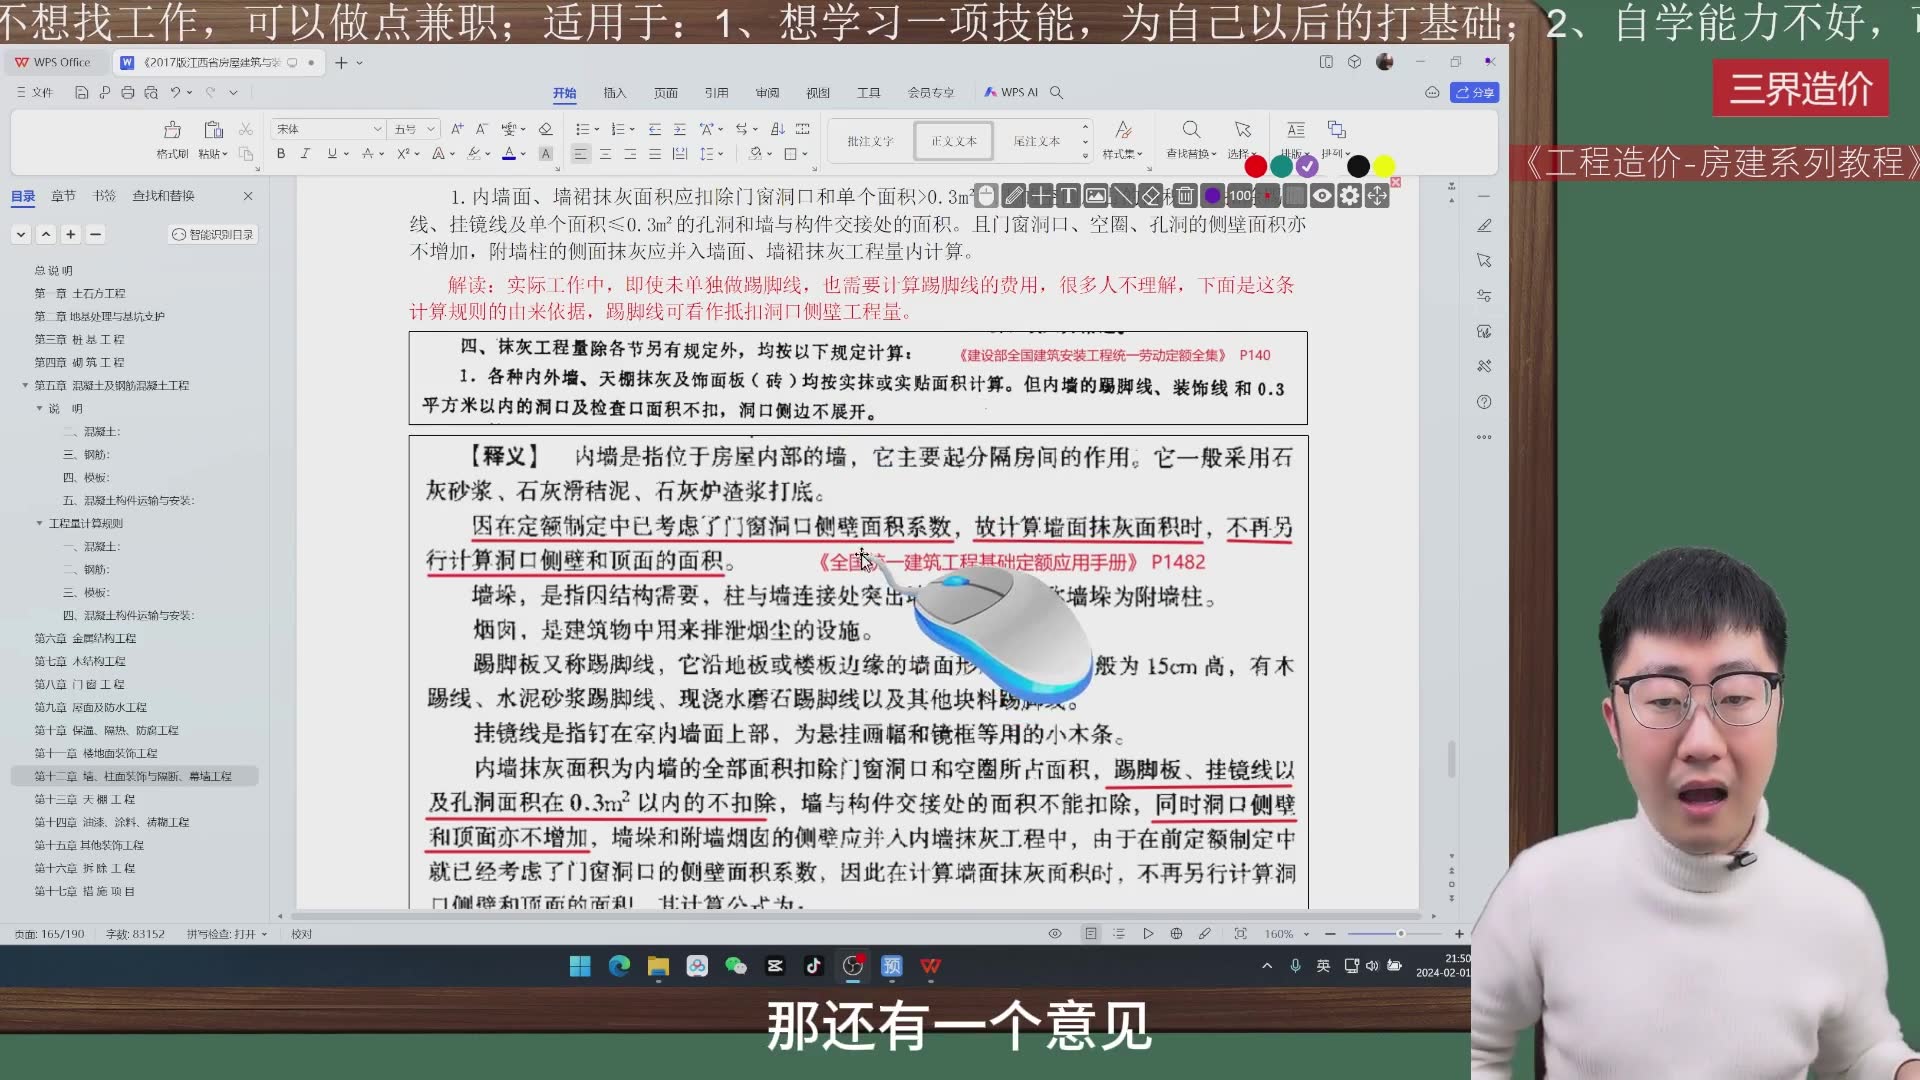The image size is (1920, 1080).
Task: Switch to the 视图 ribbon tab
Action: 818,92
